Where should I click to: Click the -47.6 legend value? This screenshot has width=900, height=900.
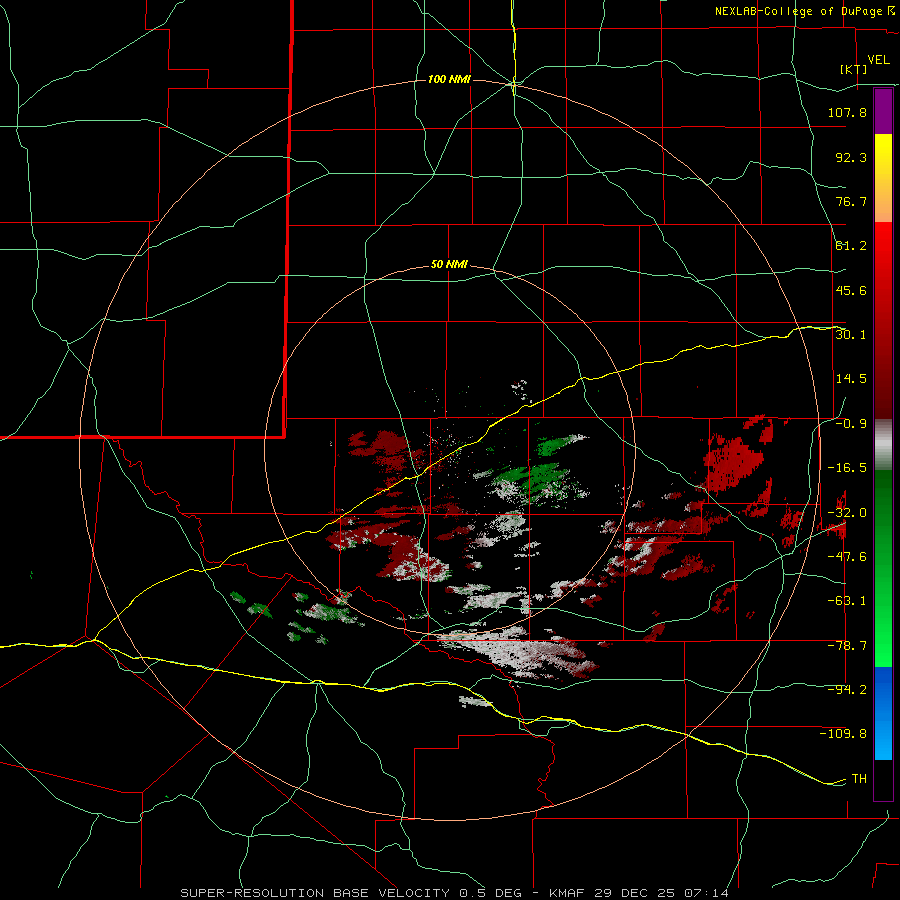pyautogui.click(x=847, y=557)
